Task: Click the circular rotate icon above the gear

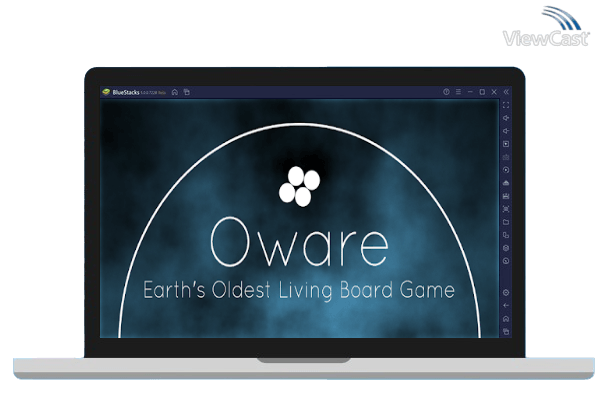Action: (x=506, y=261)
